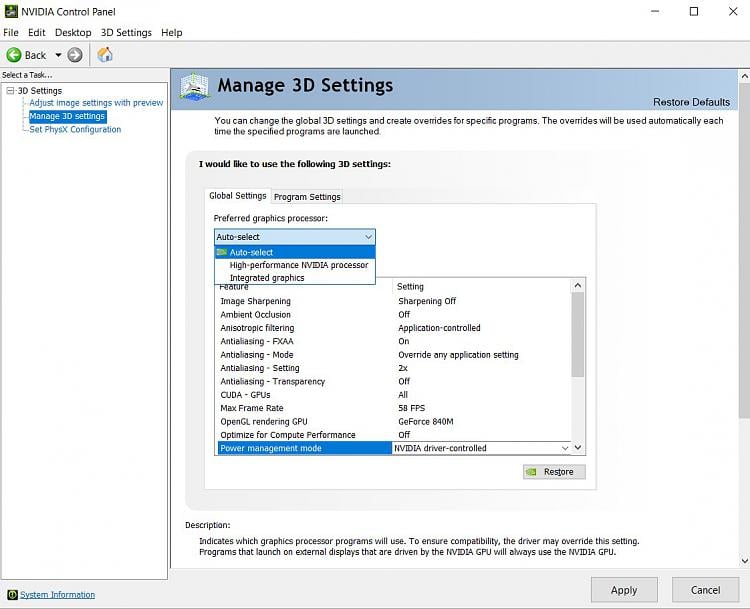750x609 pixels.
Task: Minimize the NVIDIA Control Panel window
Action: pyautogui.click(x=655, y=11)
